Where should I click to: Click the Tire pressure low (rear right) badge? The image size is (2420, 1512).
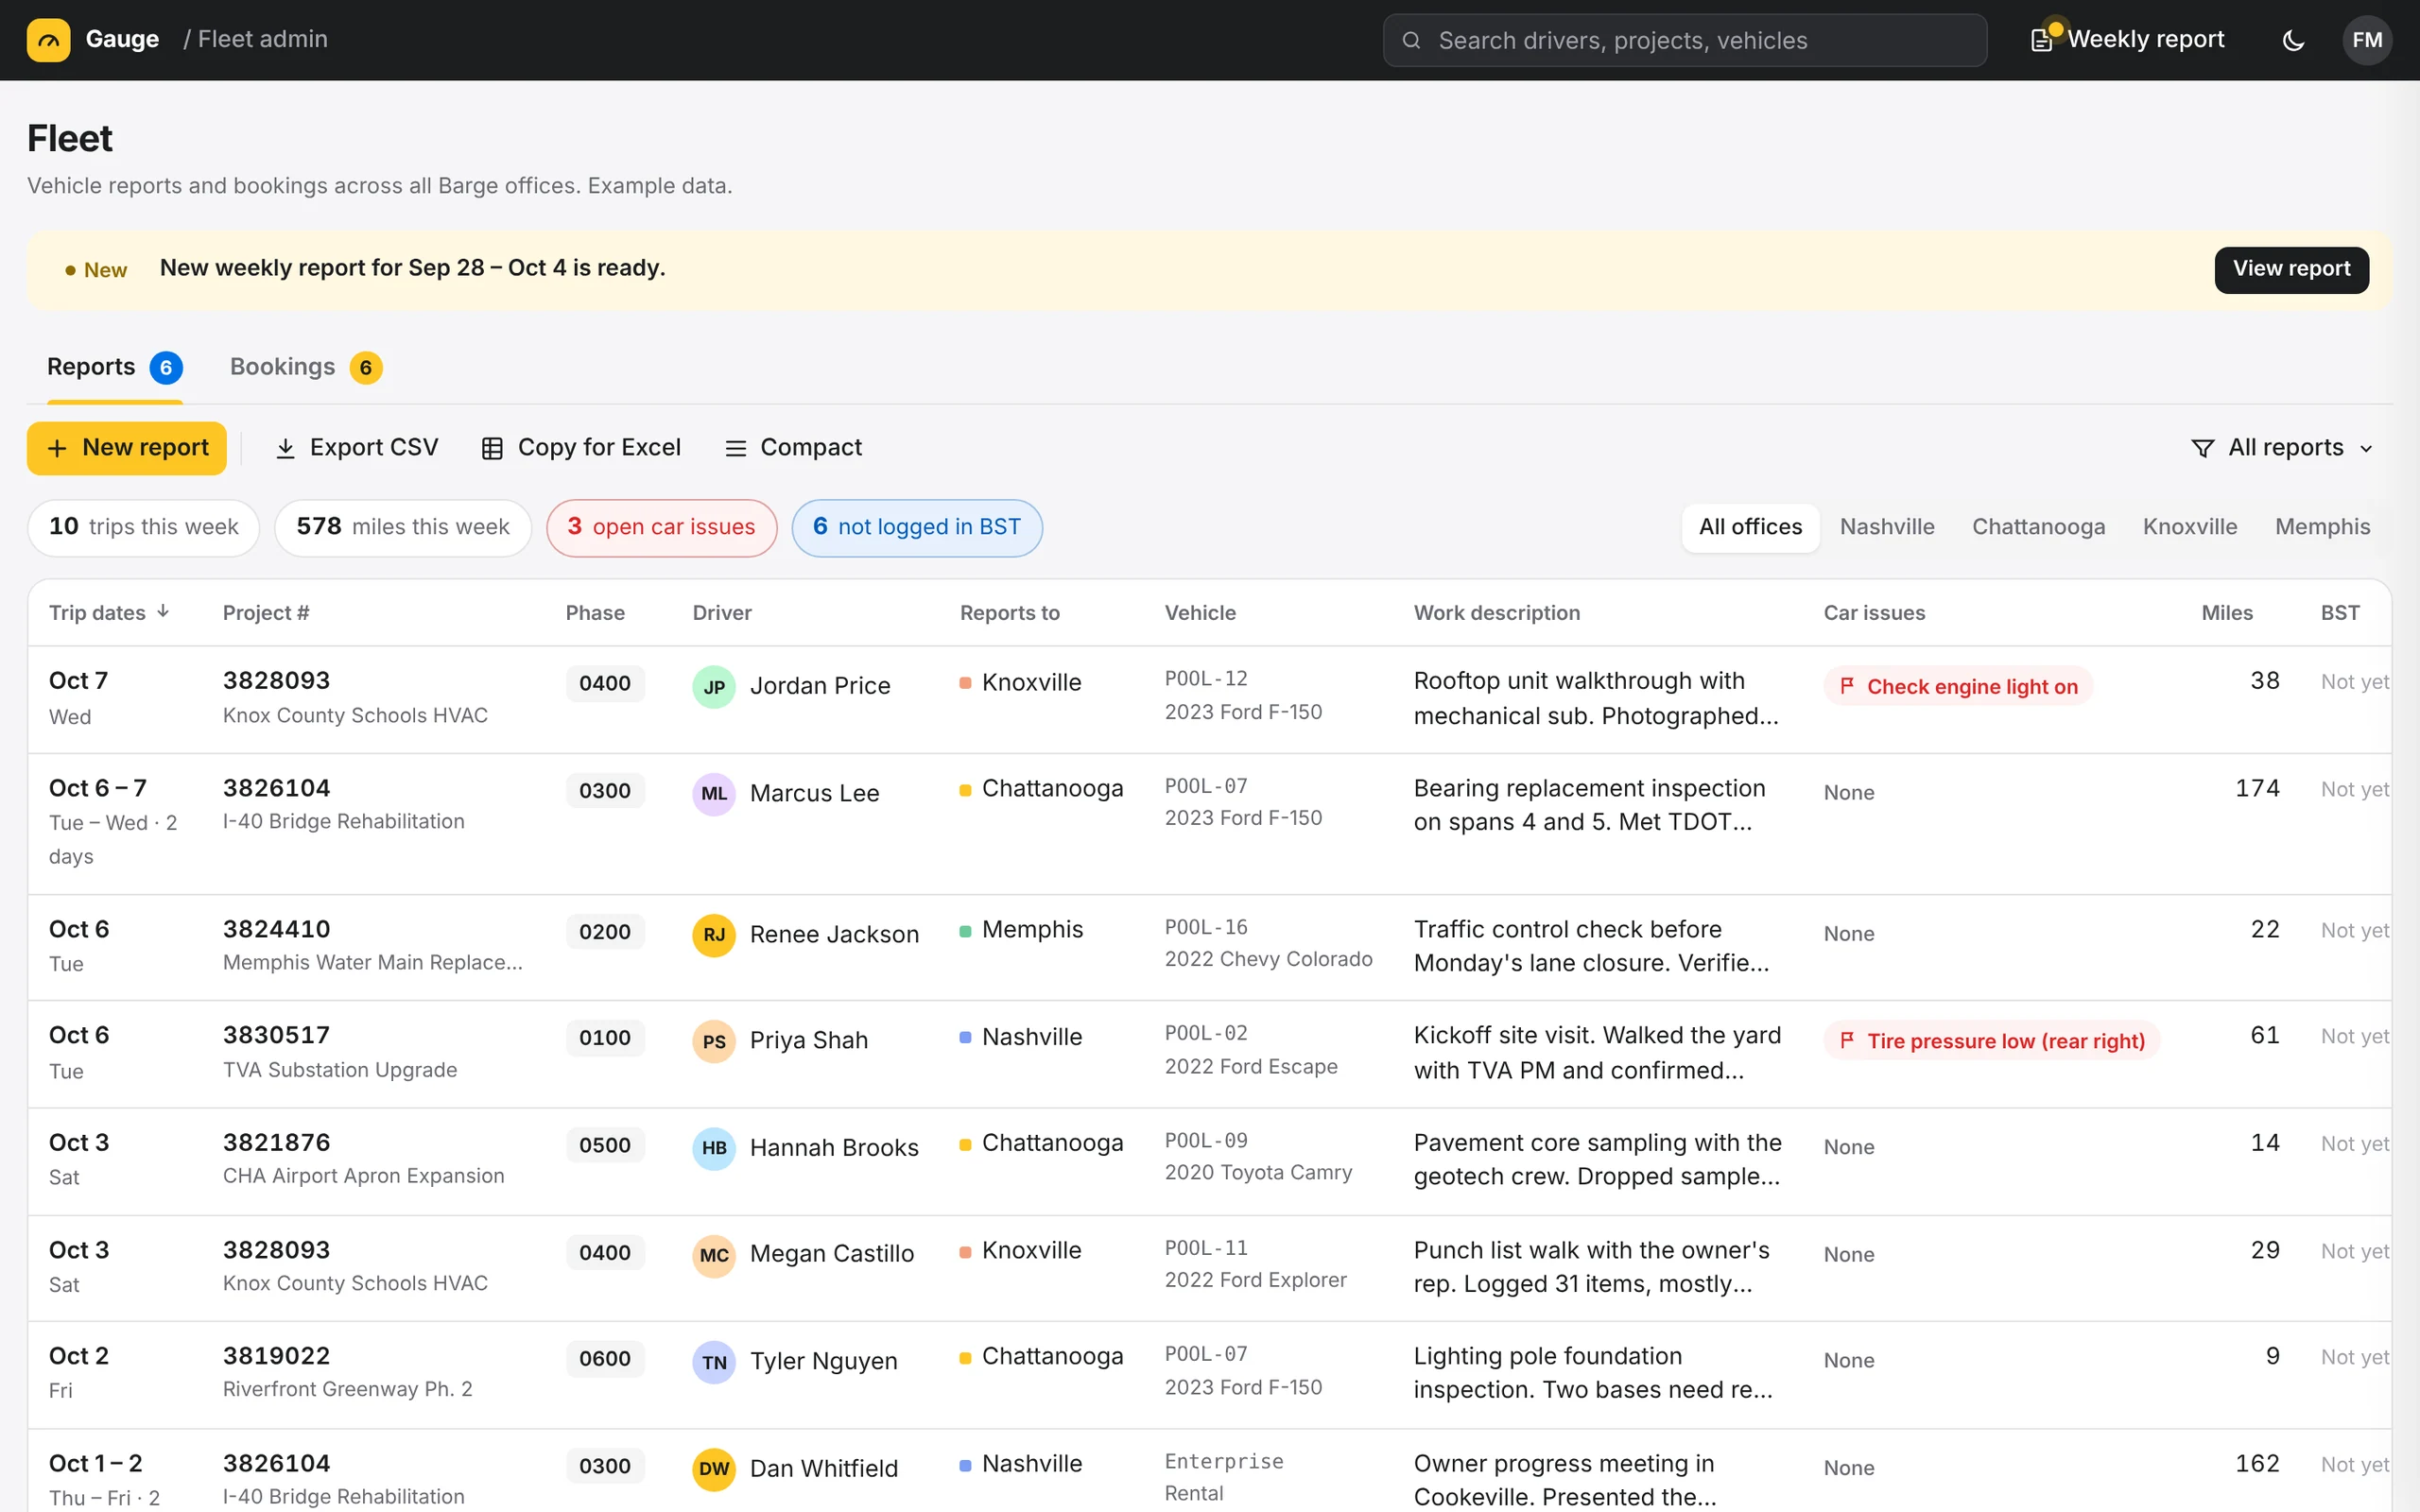pos(1992,1040)
